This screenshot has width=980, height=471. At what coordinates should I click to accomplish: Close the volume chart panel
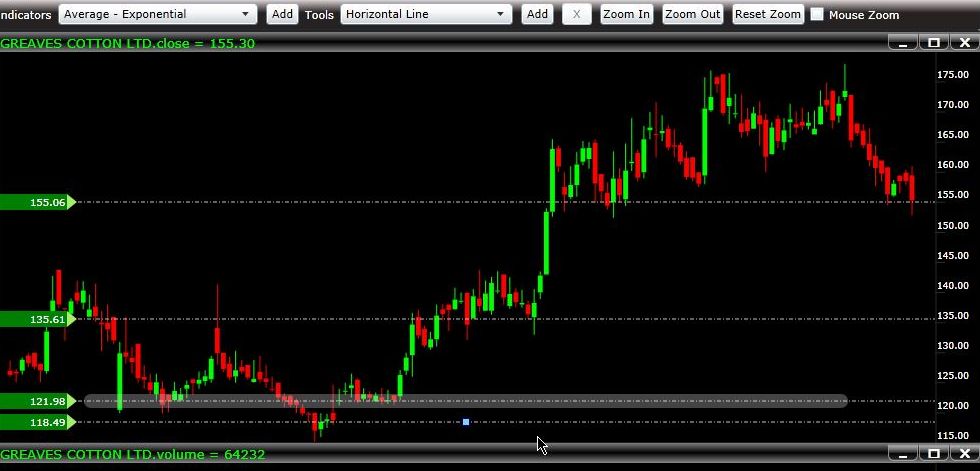(x=965, y=454)
